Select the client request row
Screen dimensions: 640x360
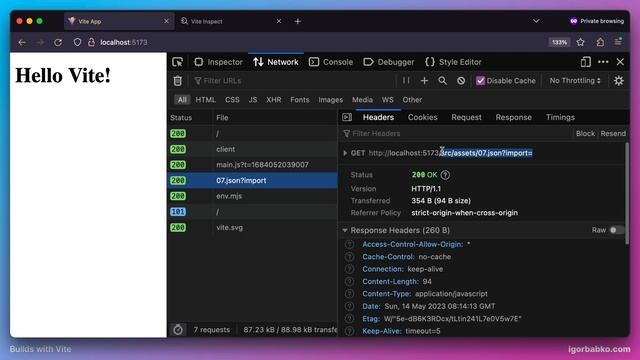252,149
